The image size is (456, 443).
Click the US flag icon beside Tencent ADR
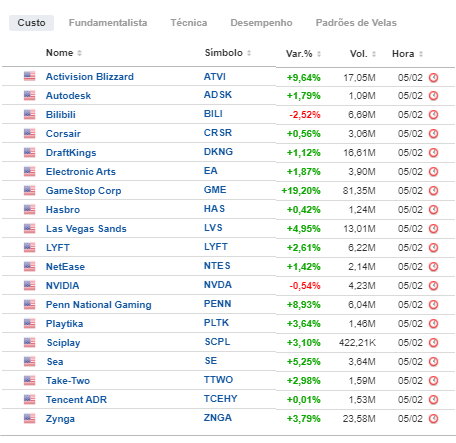click(x=29, y=400)
